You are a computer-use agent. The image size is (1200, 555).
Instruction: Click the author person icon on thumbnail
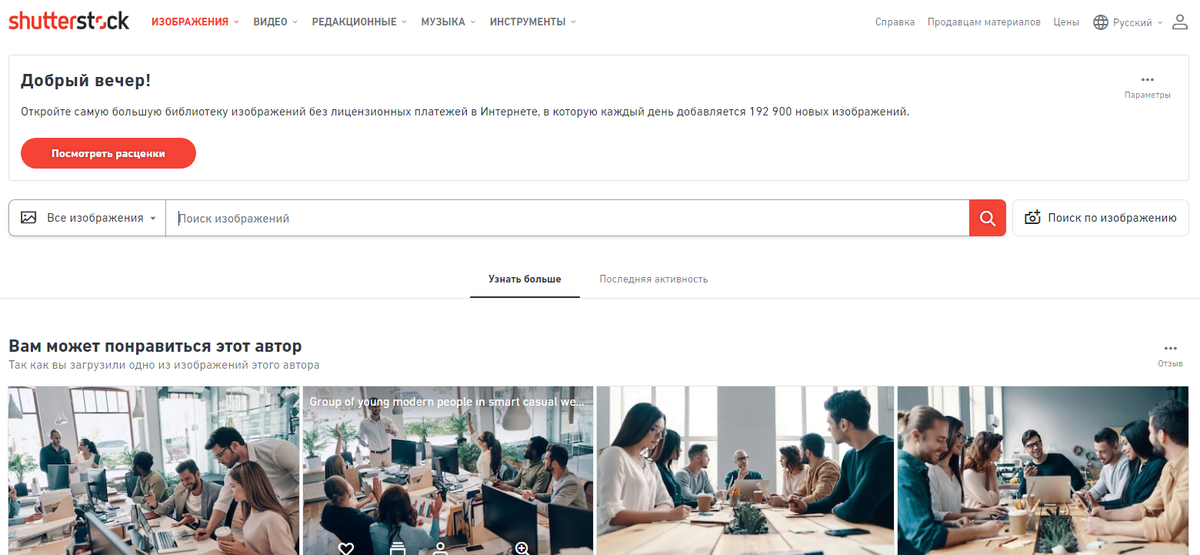[440, 548]
